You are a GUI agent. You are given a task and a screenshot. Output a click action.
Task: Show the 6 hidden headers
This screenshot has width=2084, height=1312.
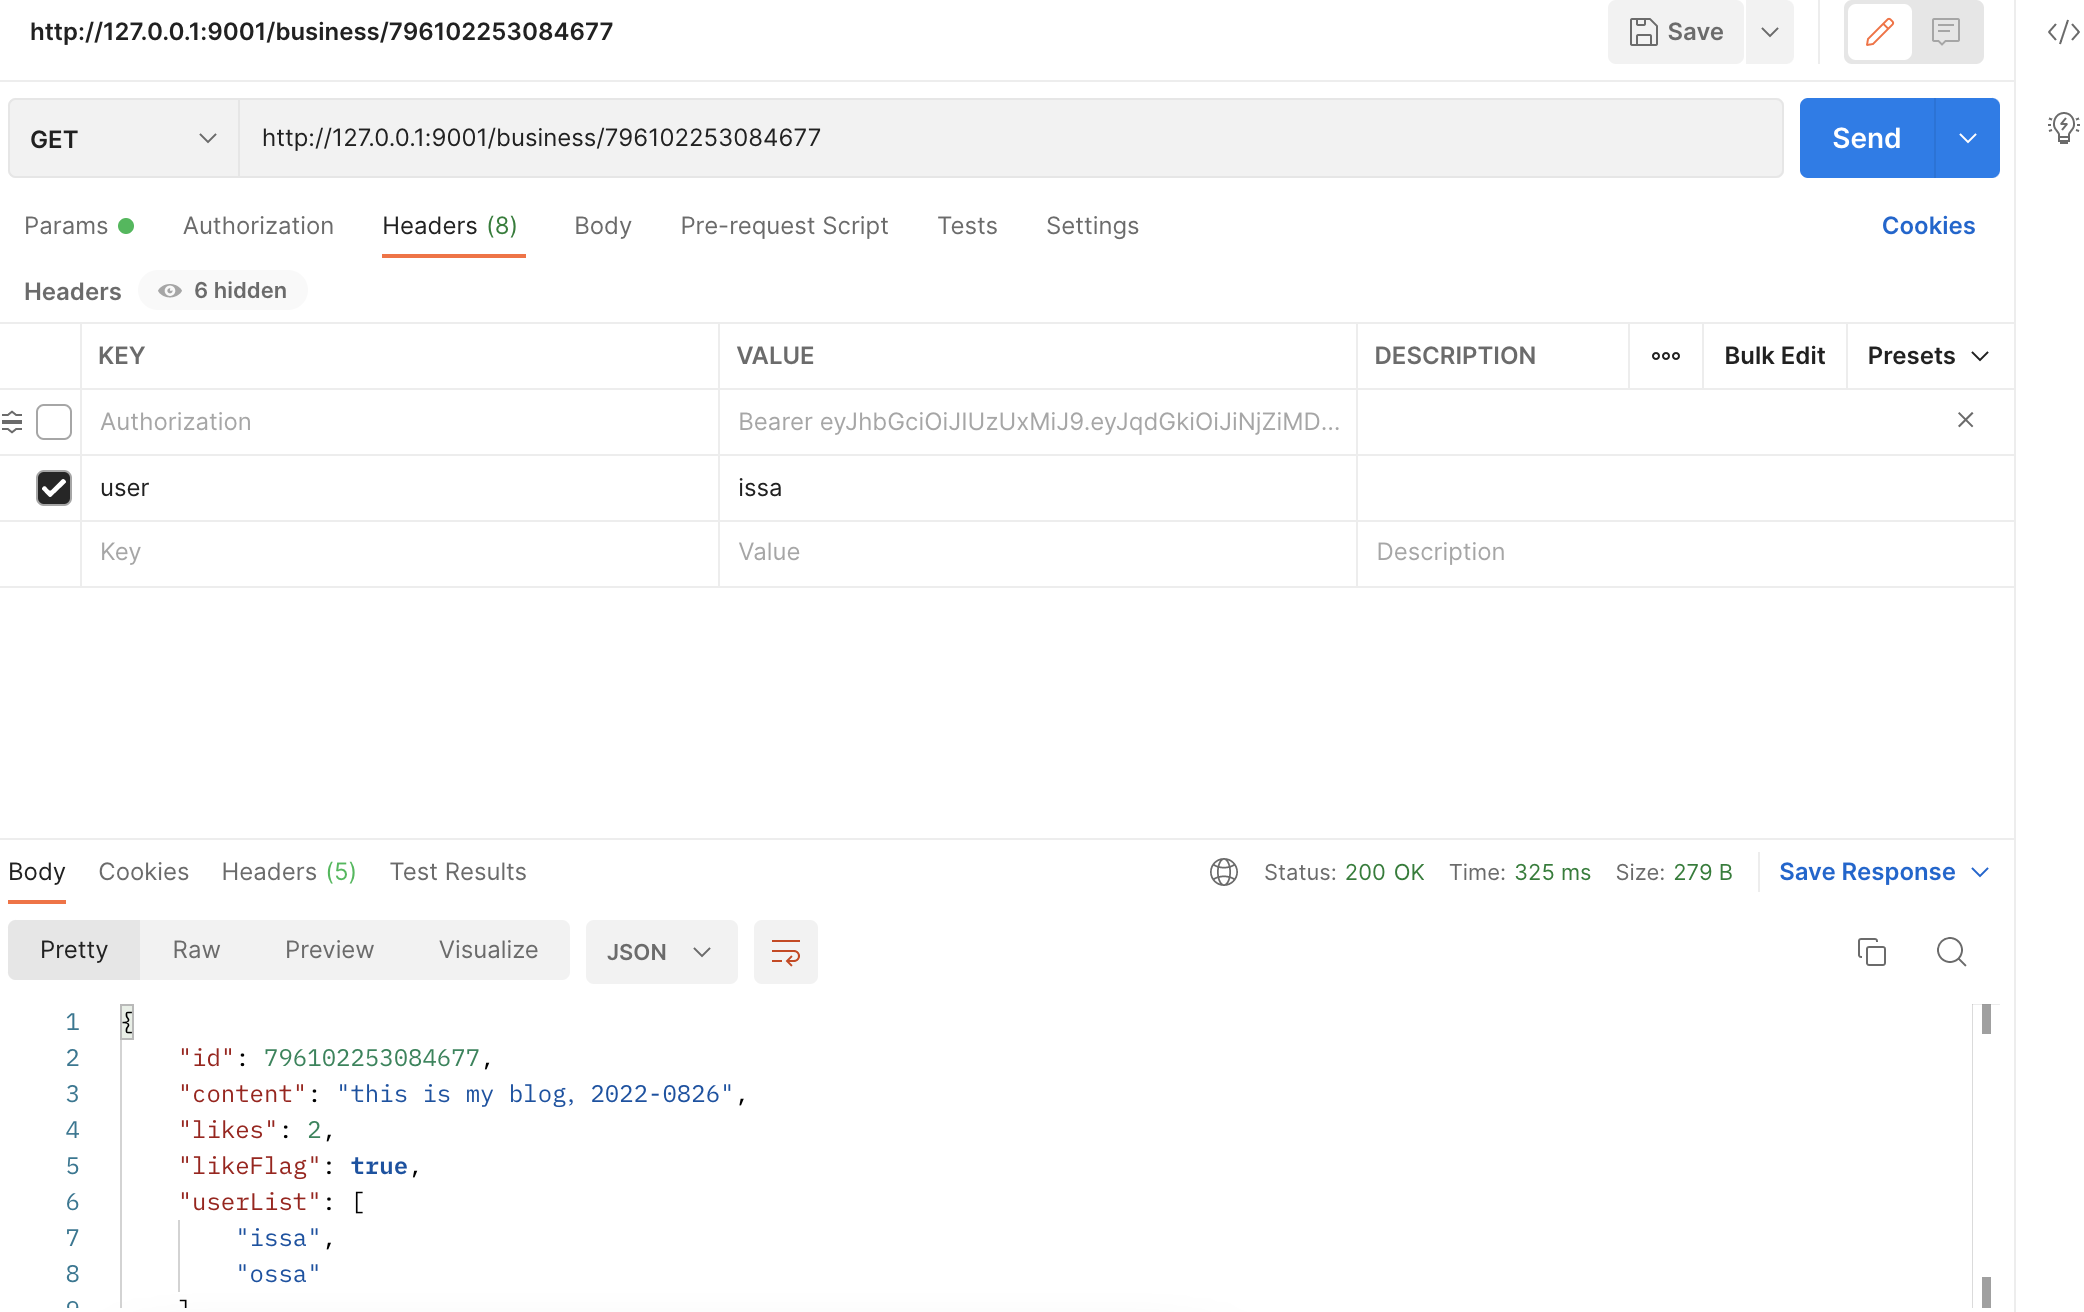tap(223, 291)
